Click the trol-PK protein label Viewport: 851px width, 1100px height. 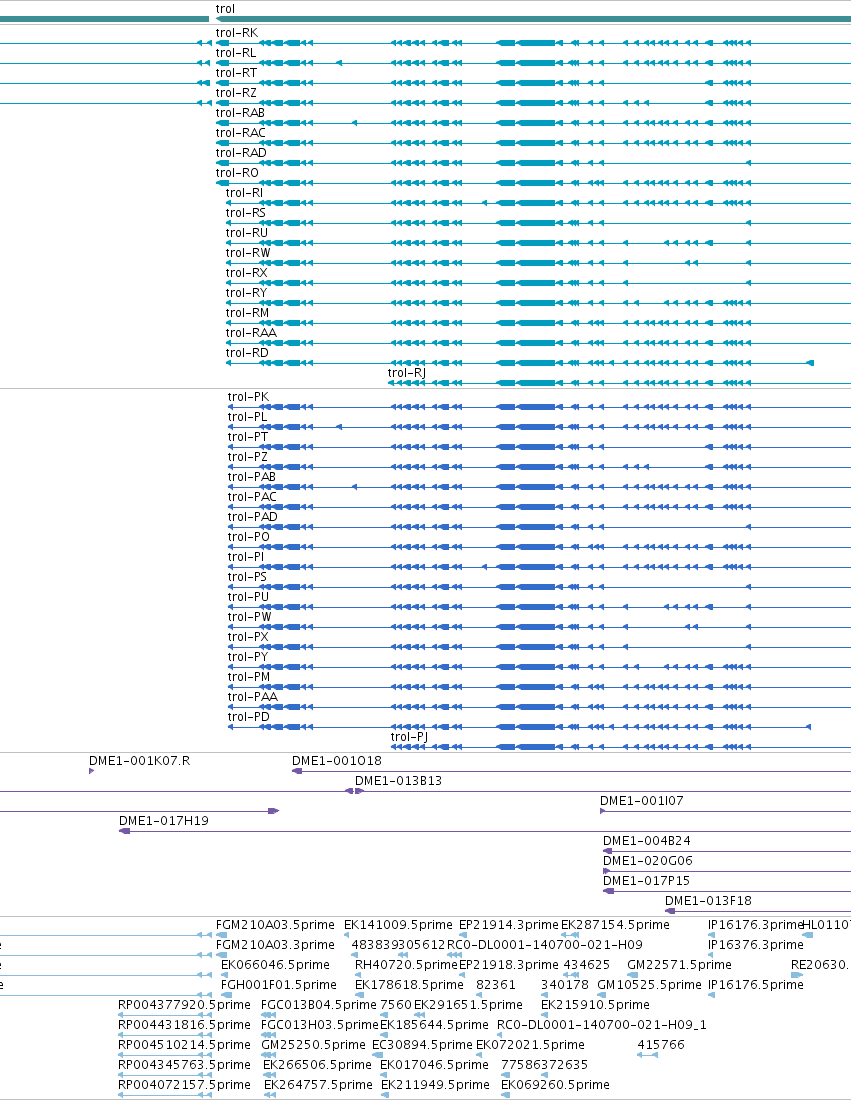pyautogui.click(x=248, y=397)
